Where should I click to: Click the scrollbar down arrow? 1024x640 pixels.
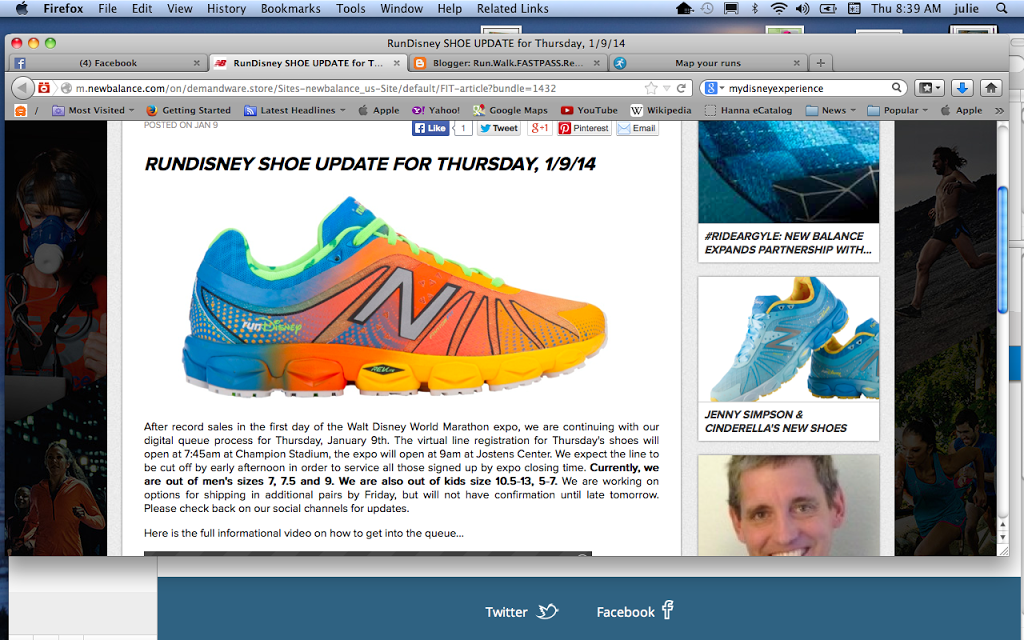1003,537
